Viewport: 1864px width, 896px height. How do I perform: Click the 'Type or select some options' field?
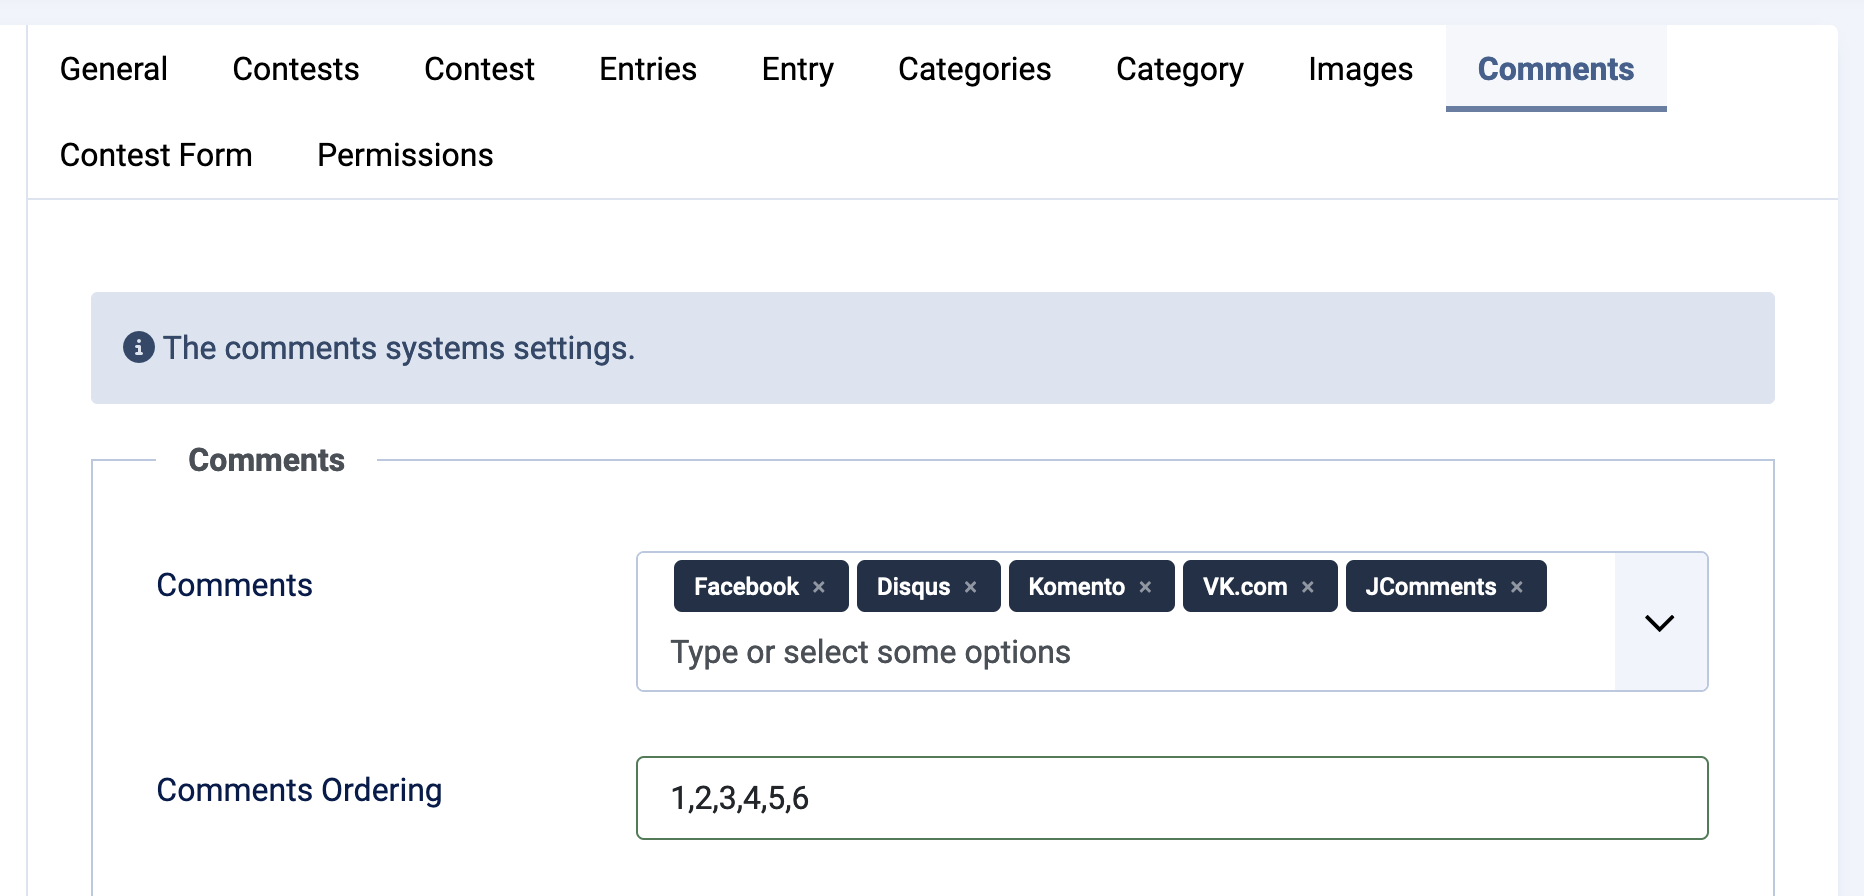tap(871, 652)
